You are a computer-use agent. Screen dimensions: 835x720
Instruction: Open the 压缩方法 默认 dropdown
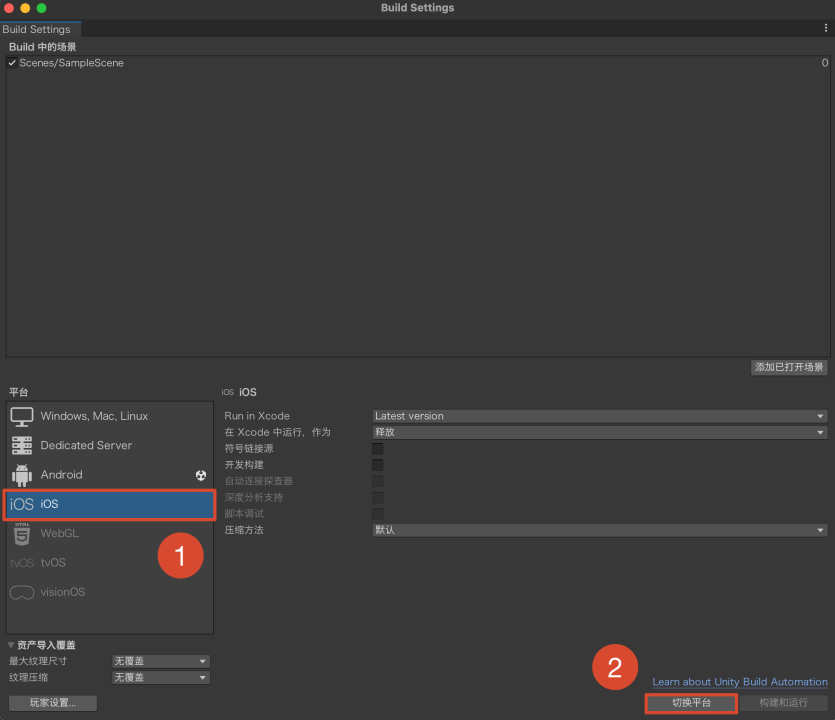(600, 530)
